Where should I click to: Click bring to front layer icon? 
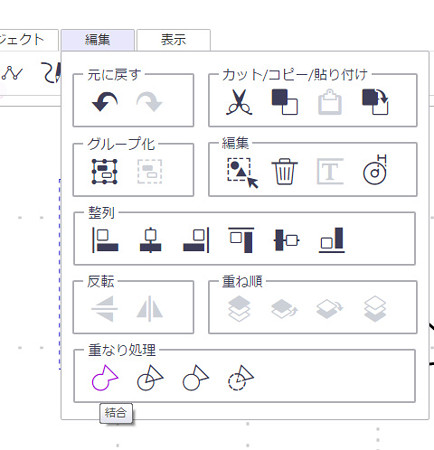coord(239,309)
